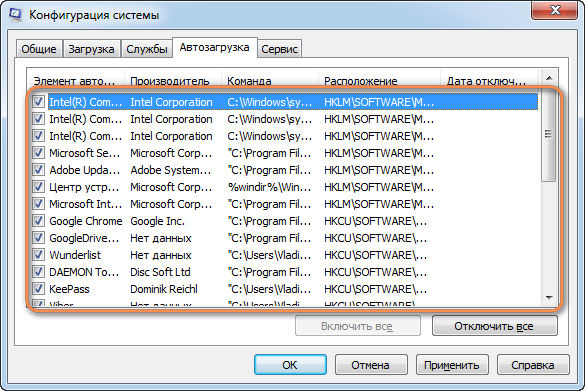
Task: Click the list scrollbar up arrow
Action: click(548, 78)
